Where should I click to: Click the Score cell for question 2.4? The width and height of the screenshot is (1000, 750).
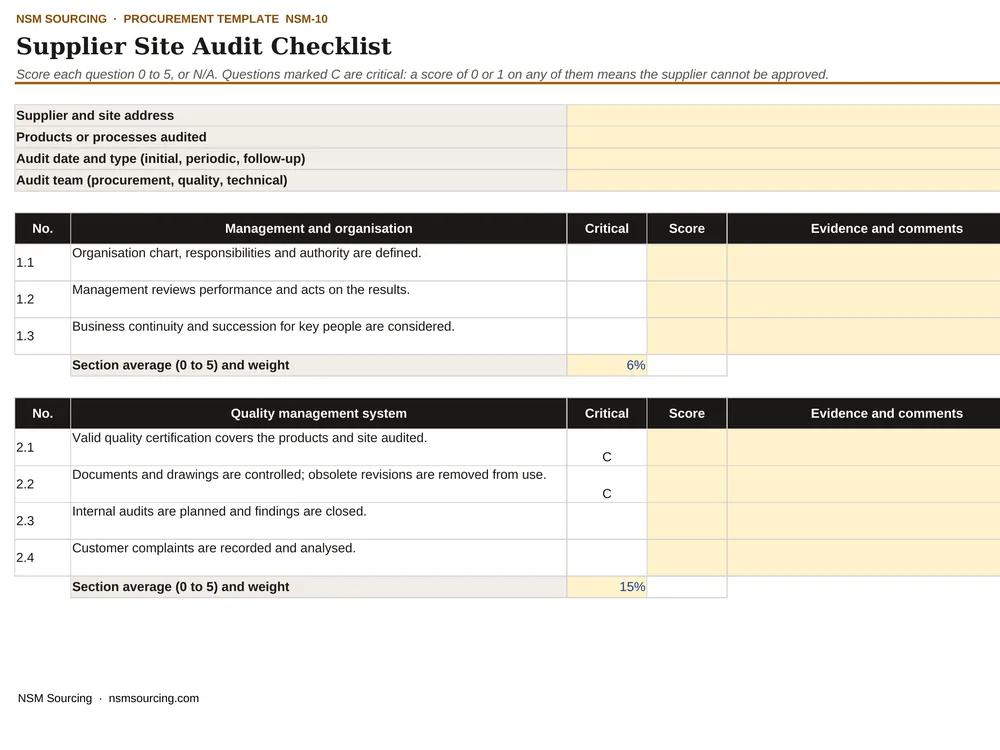687,558
